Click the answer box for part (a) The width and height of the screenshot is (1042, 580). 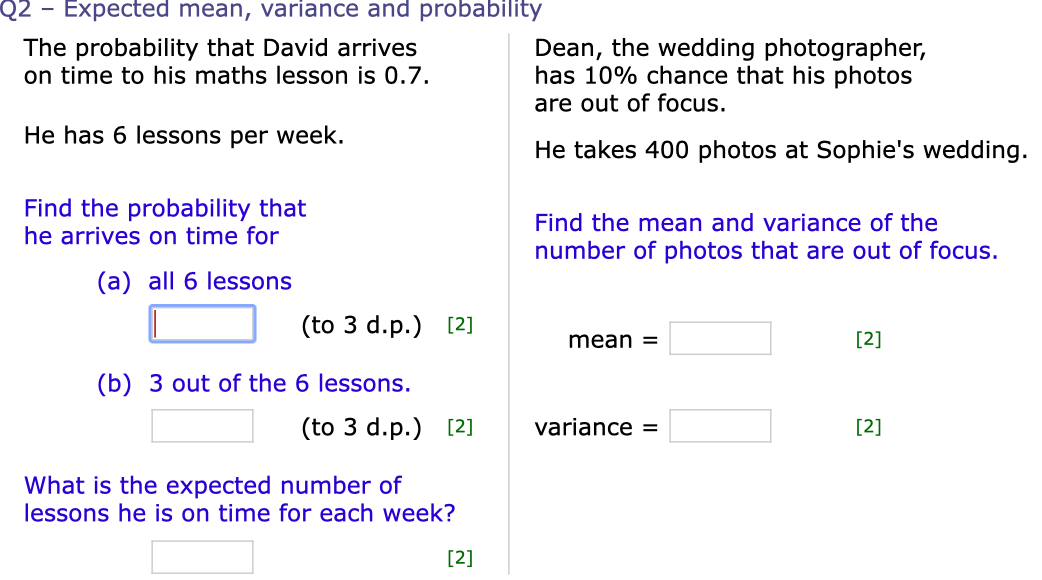click(x=202, y=323)
